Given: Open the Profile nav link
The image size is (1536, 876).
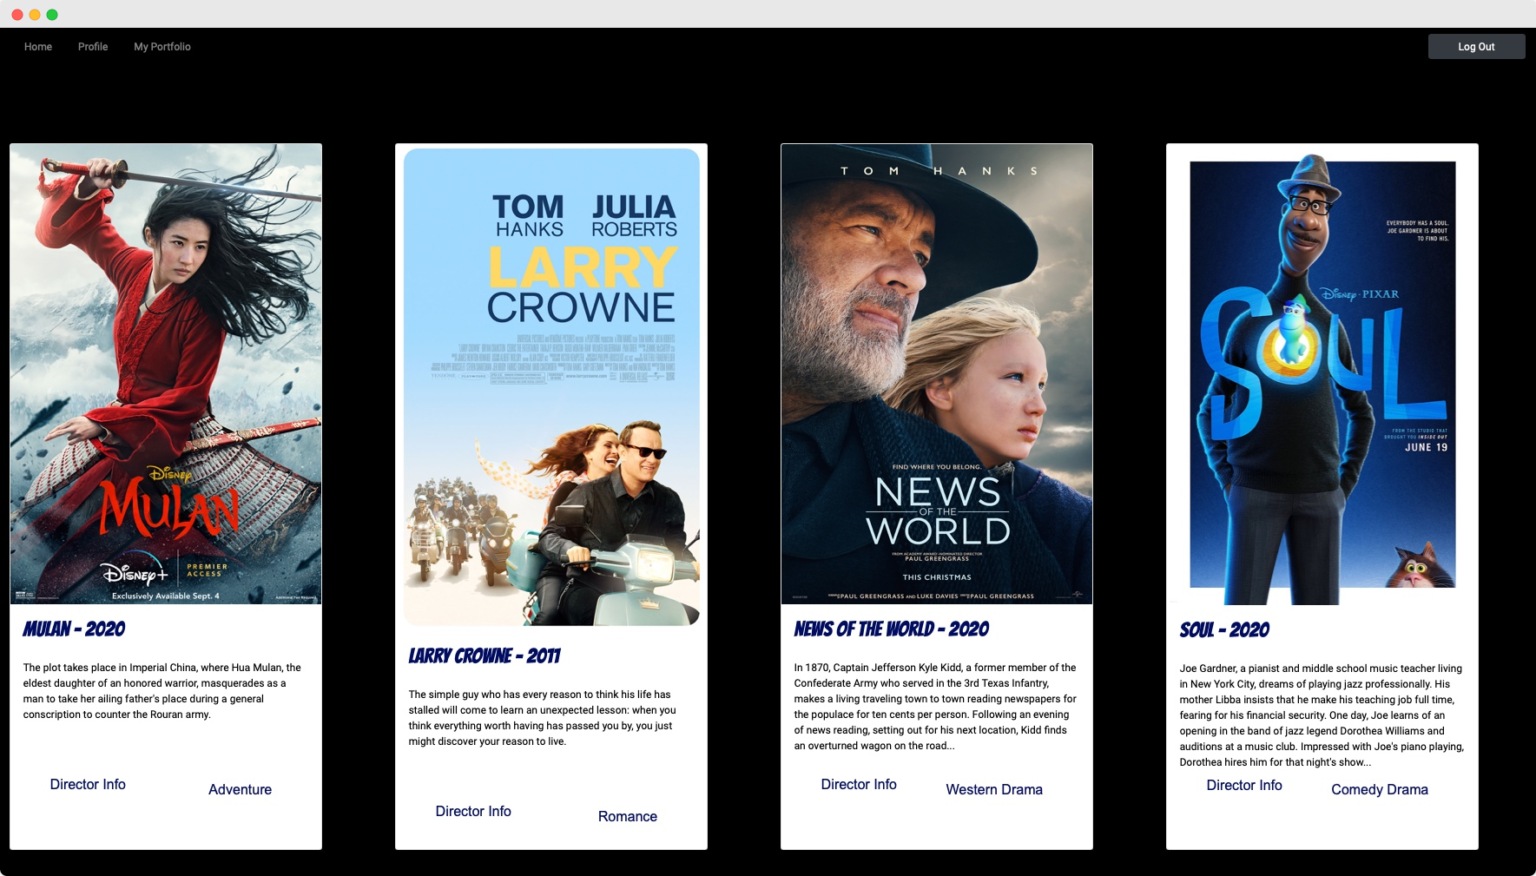Looking at the screenshot, I should (93, 47).
